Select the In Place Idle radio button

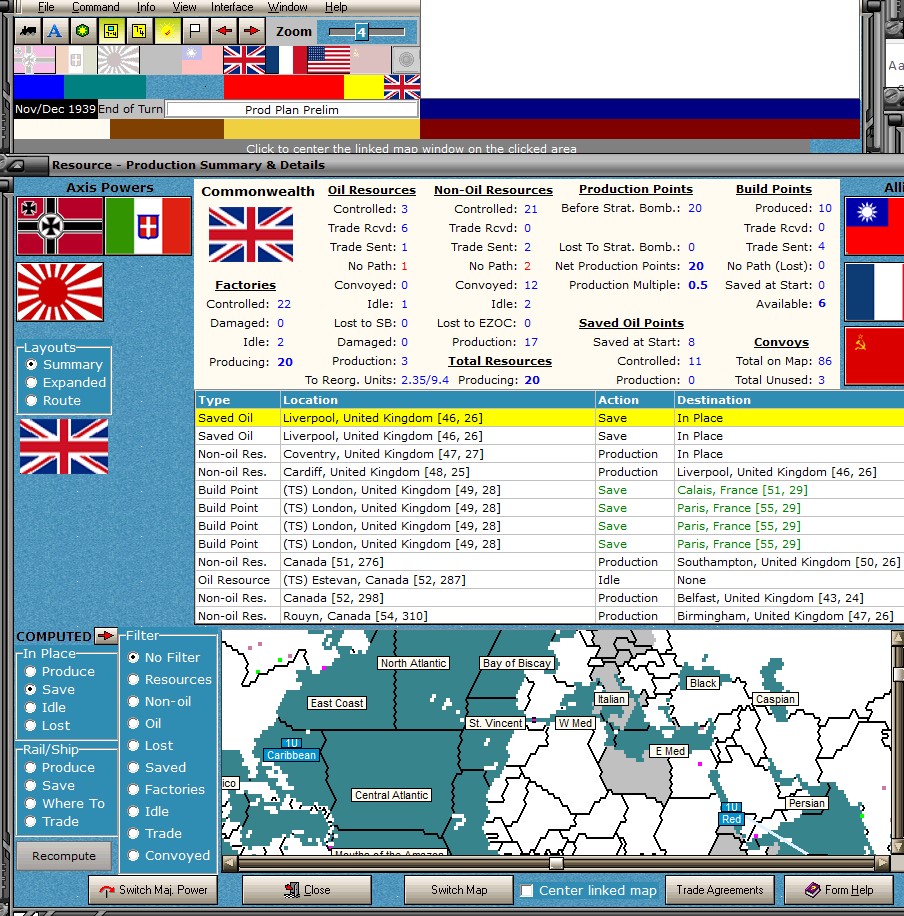(x=30, y=707)
